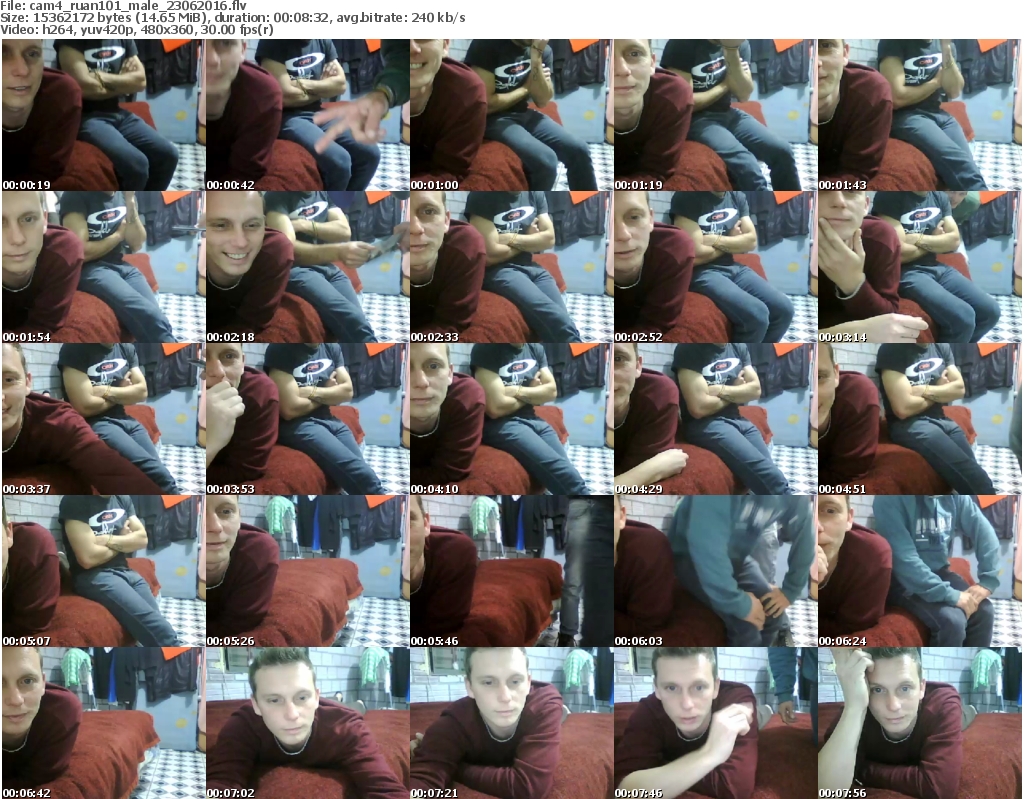
Task: Pick the frame marked 00:06:24
Action: [919, 571]
